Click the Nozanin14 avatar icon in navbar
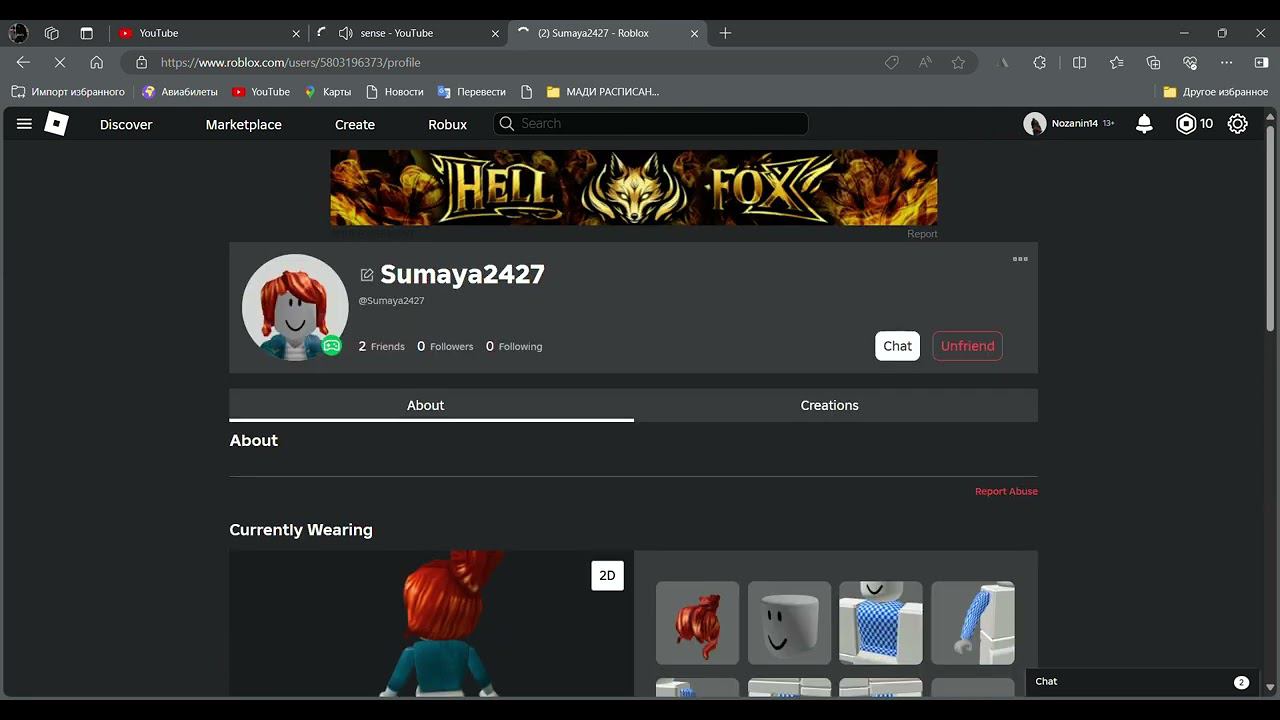 pyautogui.click(x=1035, y=124)
